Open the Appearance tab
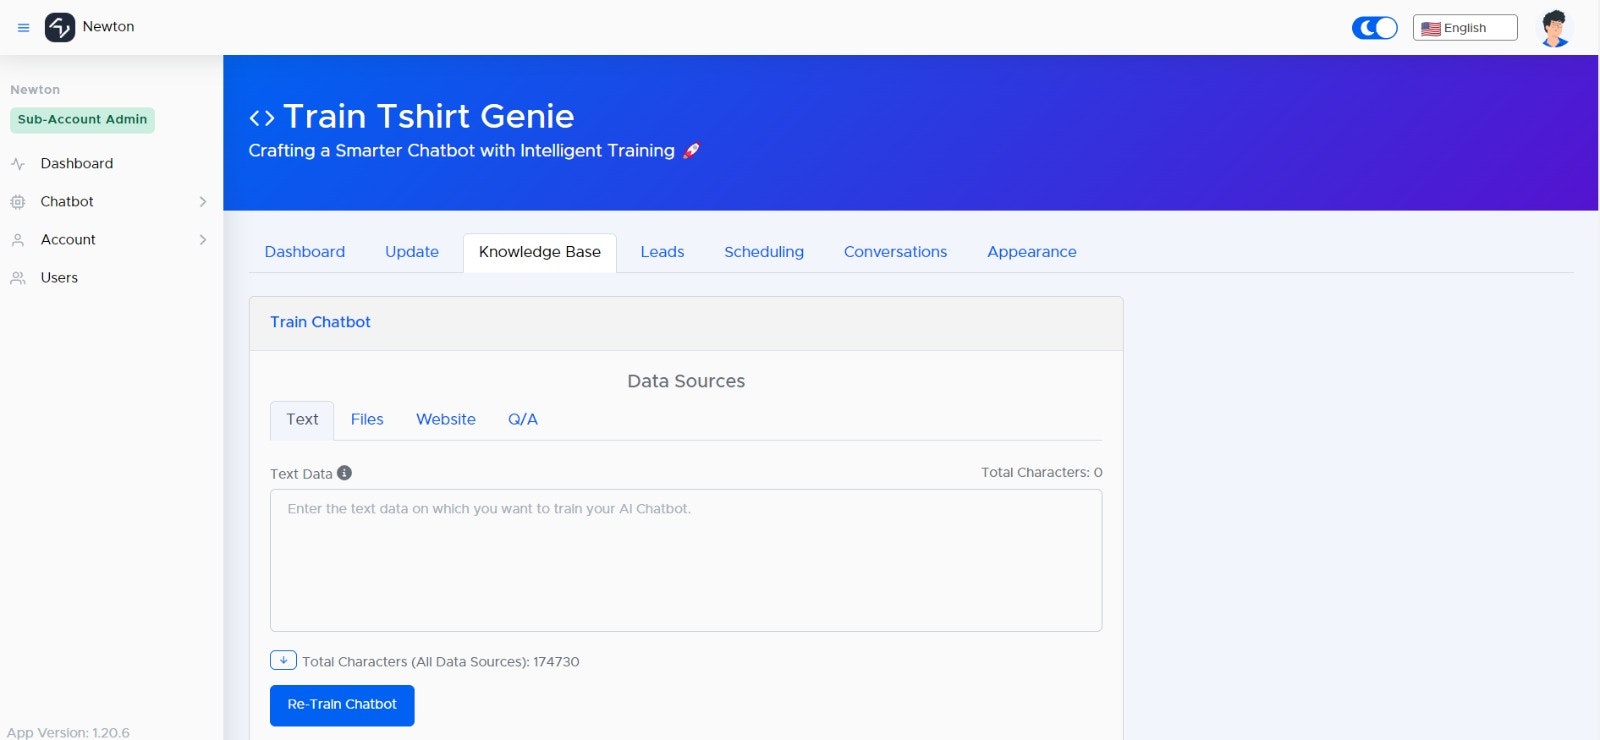The height and width of the screenshot is (740, 1600). pos(1032,252)
